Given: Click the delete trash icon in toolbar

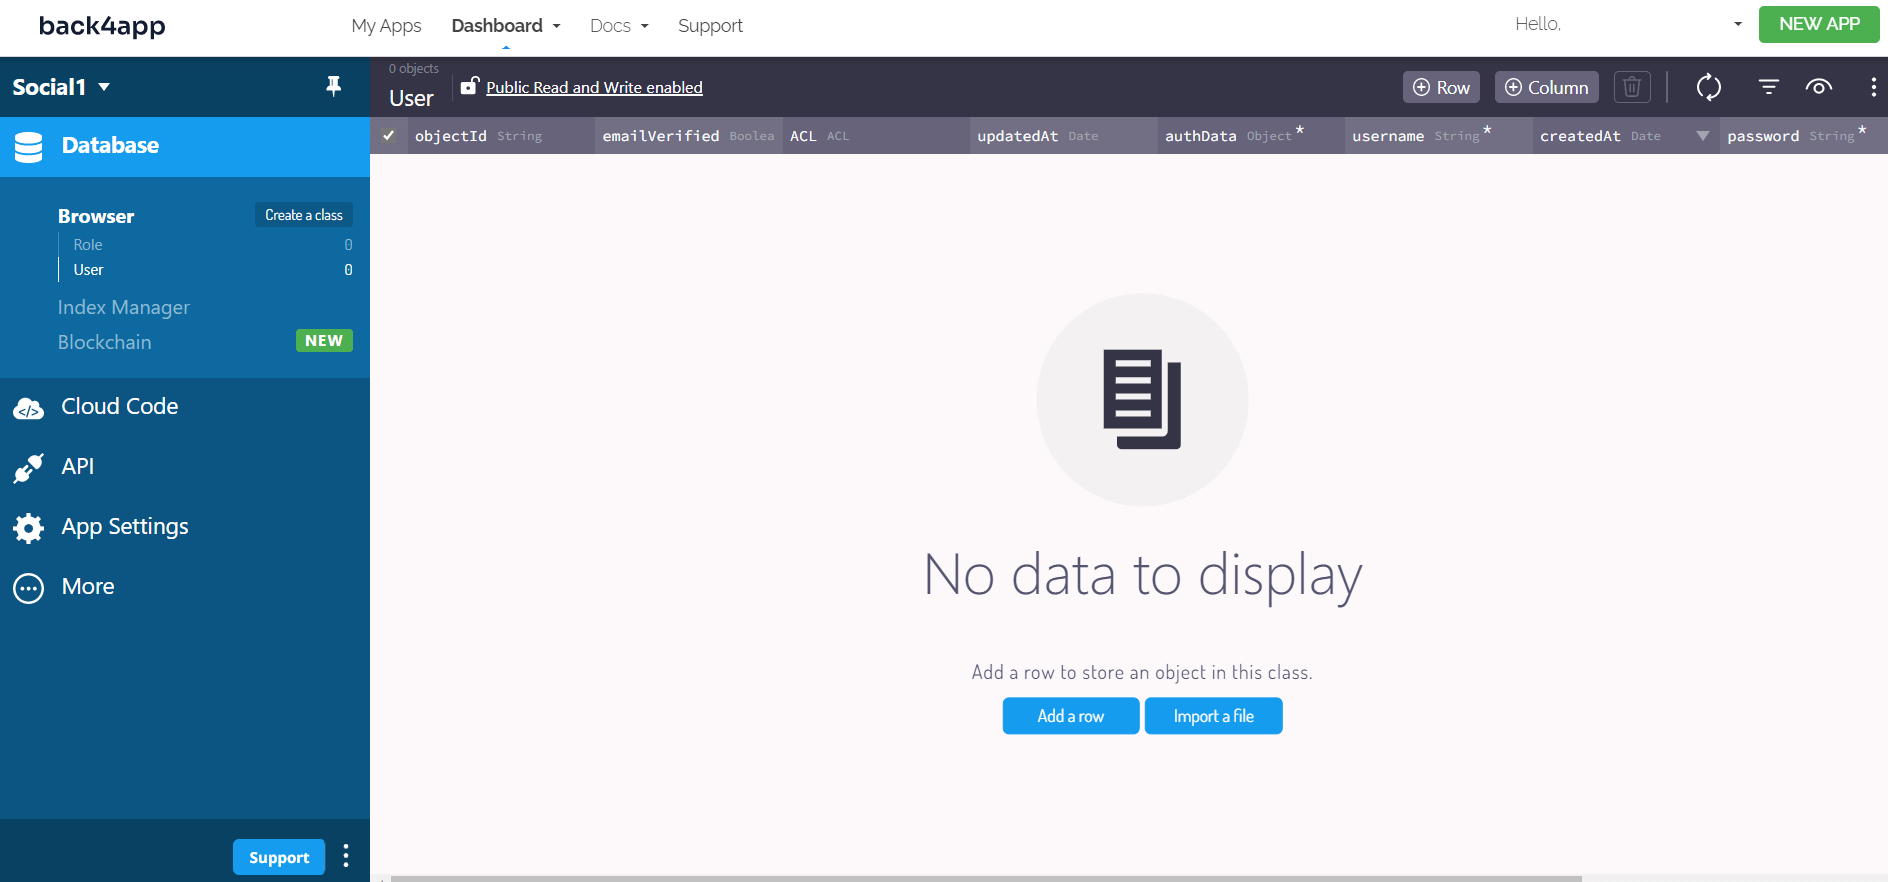Looking at the screenshot, I should (x=1631, y=87).
